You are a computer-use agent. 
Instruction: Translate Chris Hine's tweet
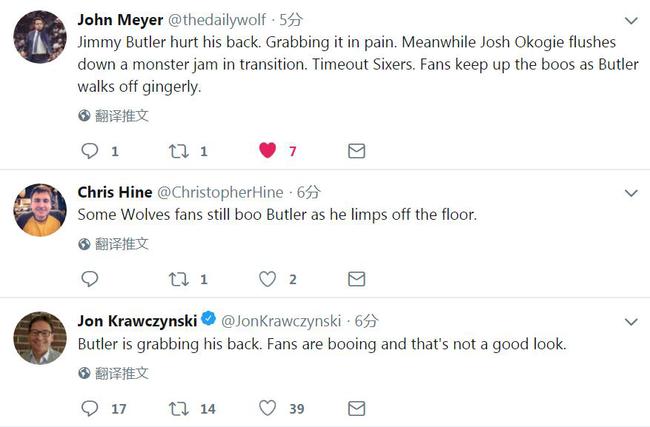pos(114,243)
